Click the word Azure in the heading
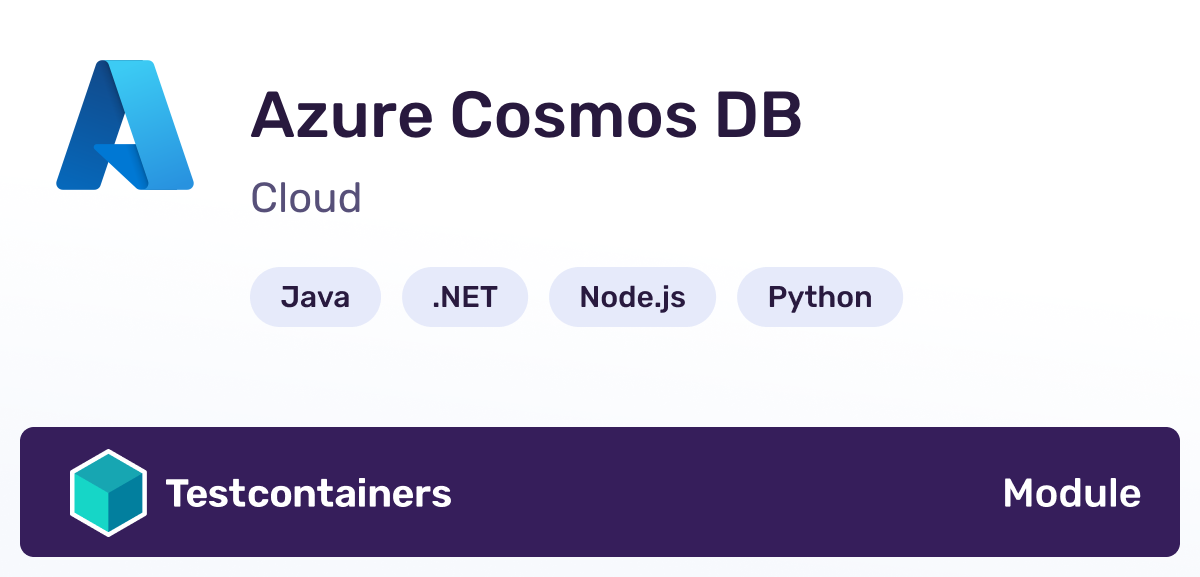Viewport: 1200px width, 577px height. pyautogui.click(x=340, y=115)
